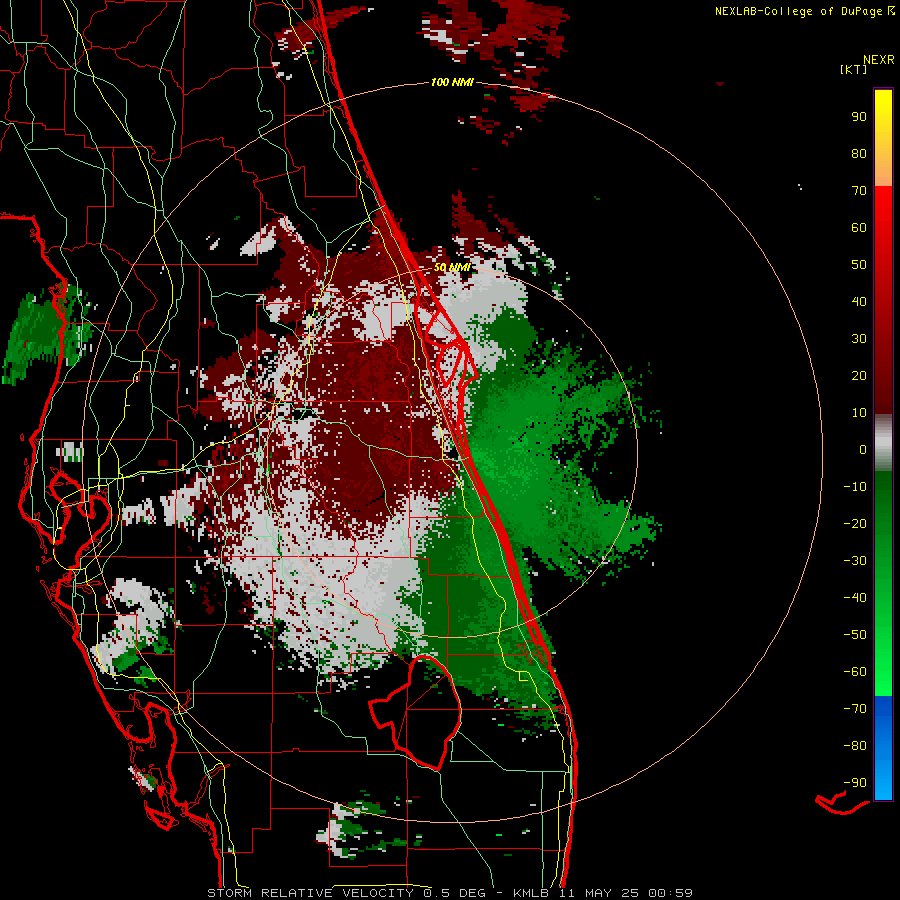Click the 00:59 timestamp text

point(670,893)
